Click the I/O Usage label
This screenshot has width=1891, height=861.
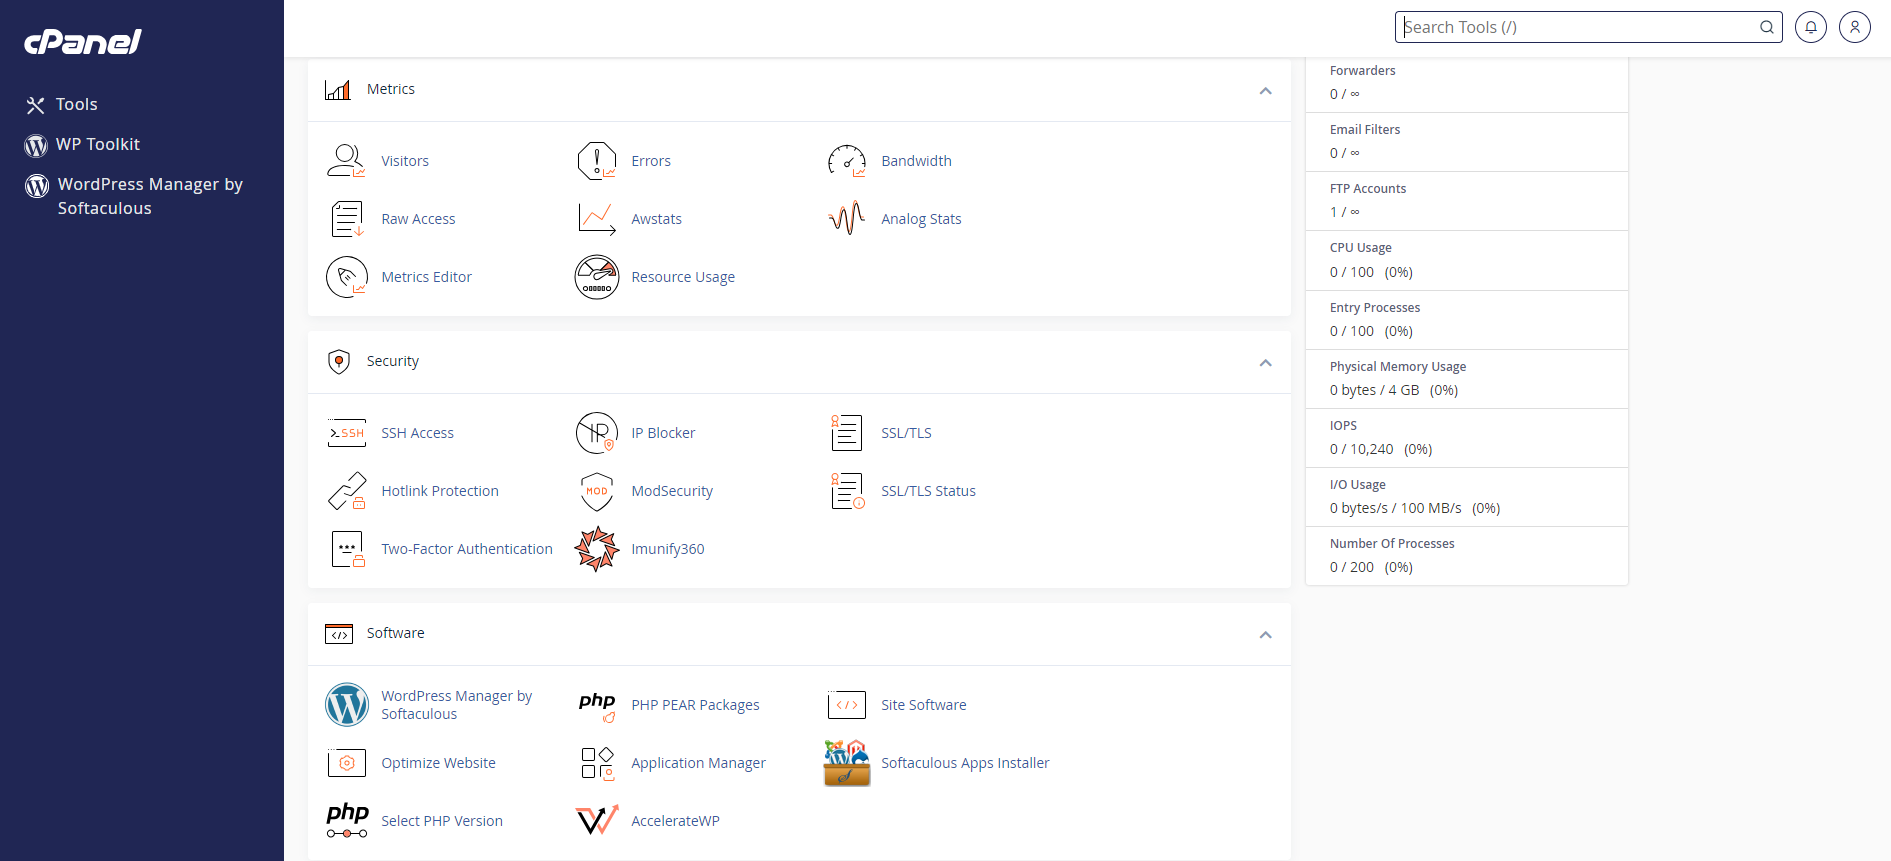point(1358,485)
